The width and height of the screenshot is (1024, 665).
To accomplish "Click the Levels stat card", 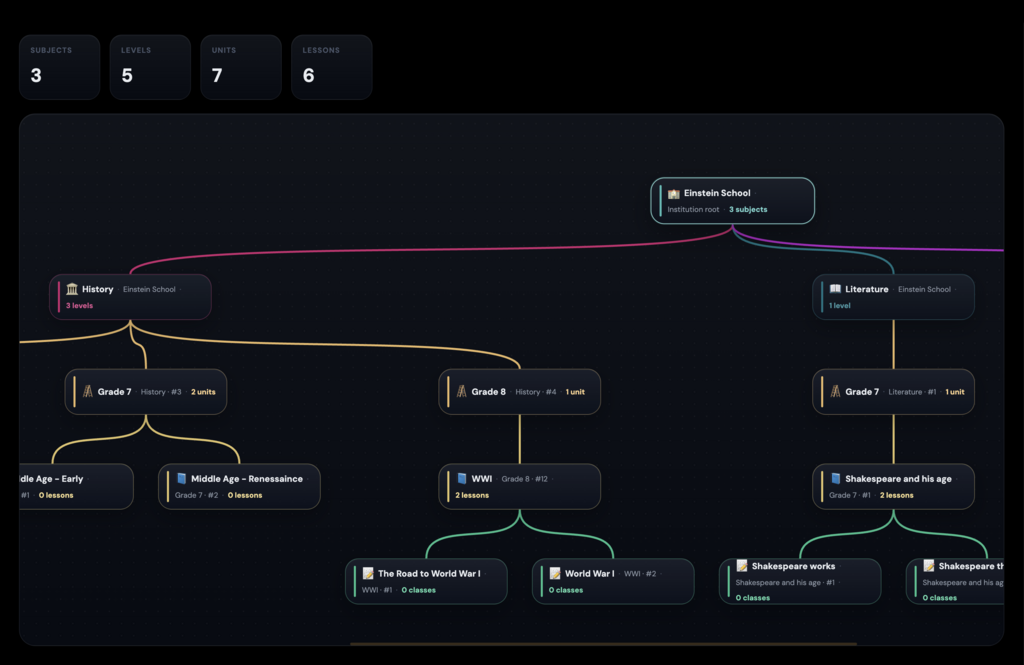I will click(150, 67).
